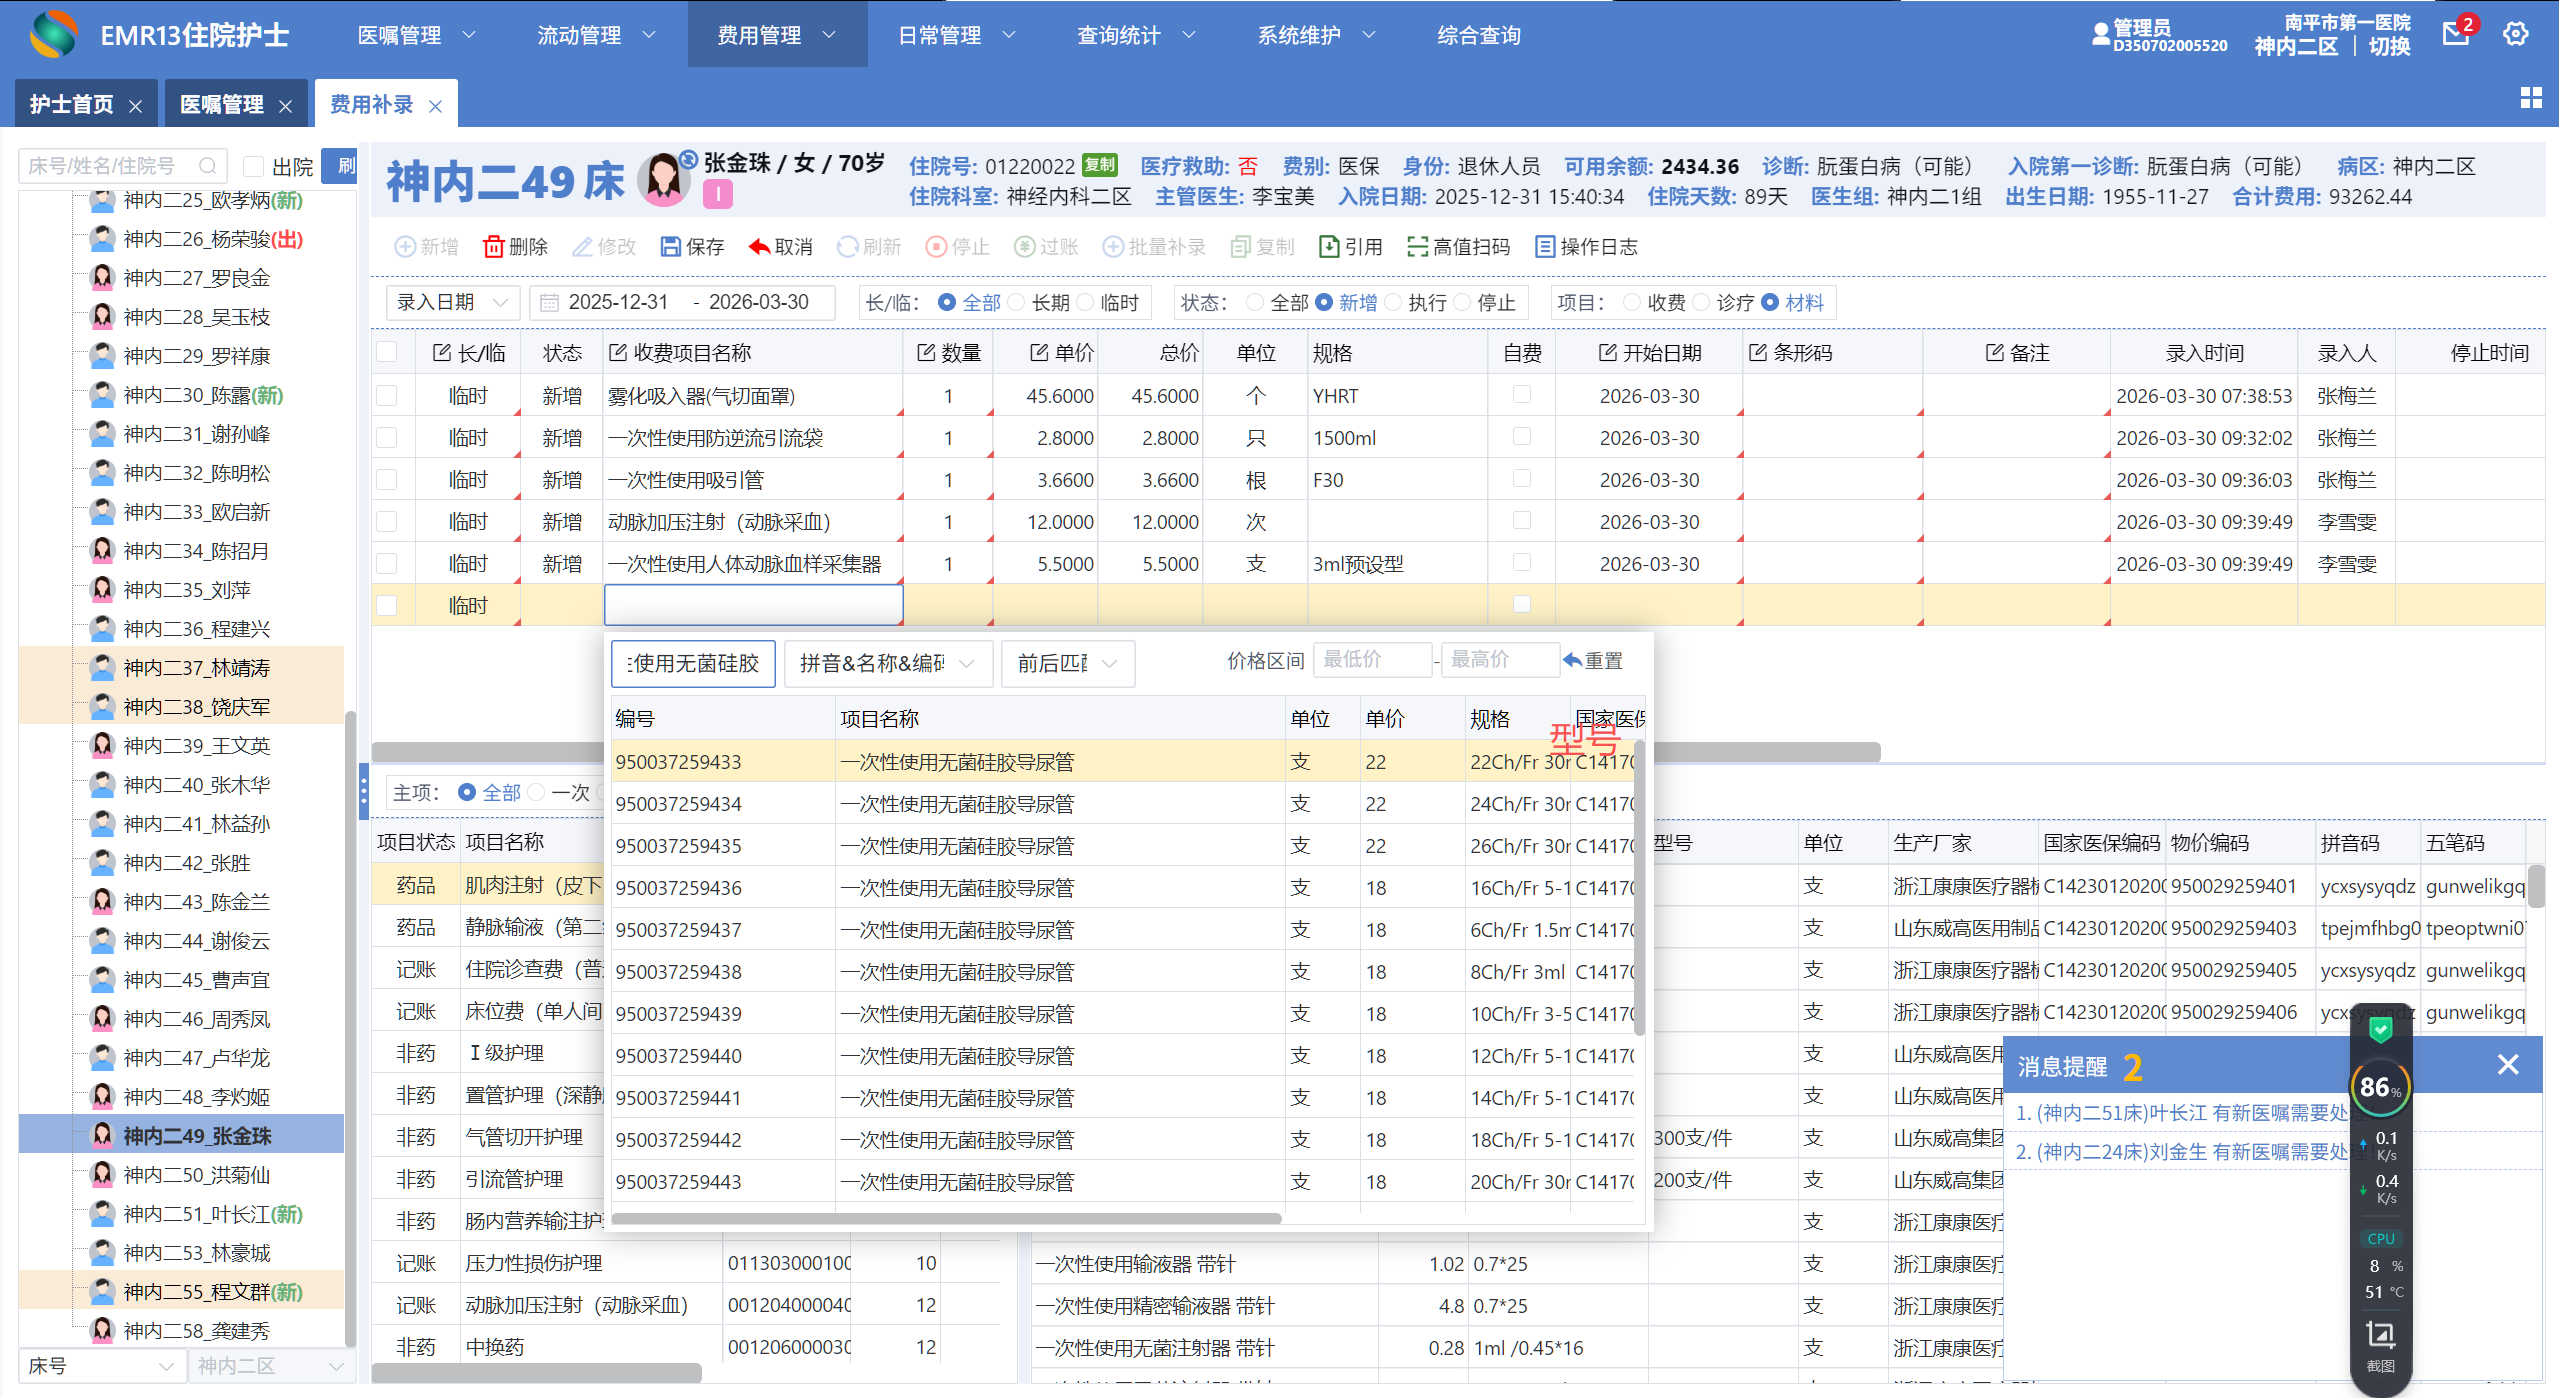
Task: Click the Cancel (取消) red arrow icon
Action: (x=760, y=247)
